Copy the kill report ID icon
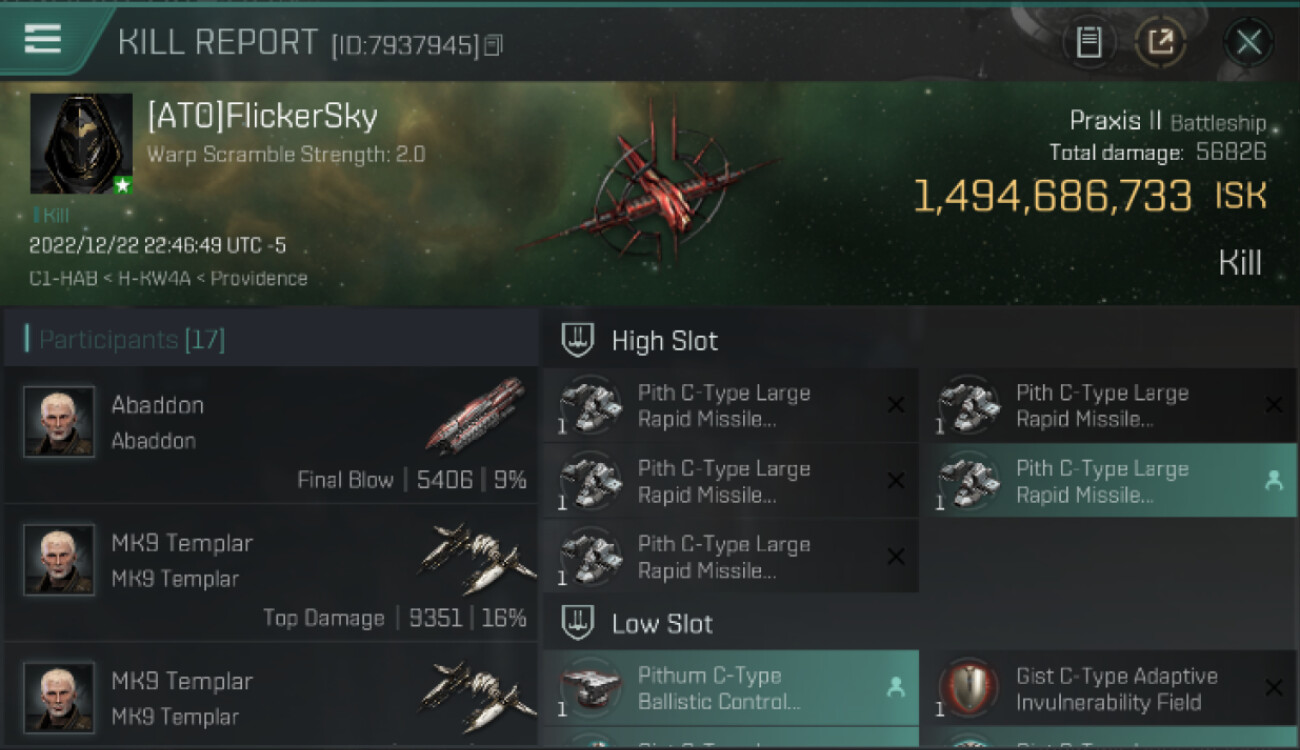Screen dimensions: 1300x750 493,45
